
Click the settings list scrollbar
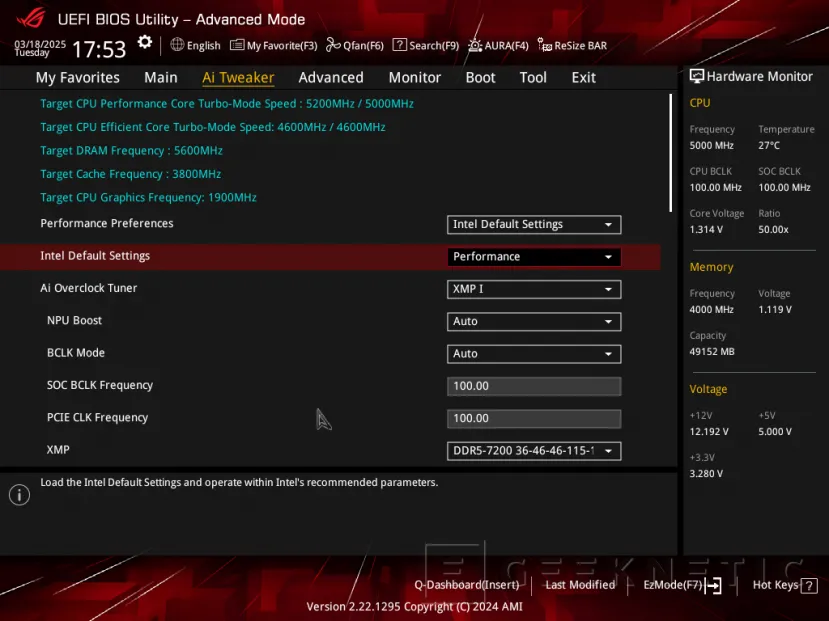point(670,153)
